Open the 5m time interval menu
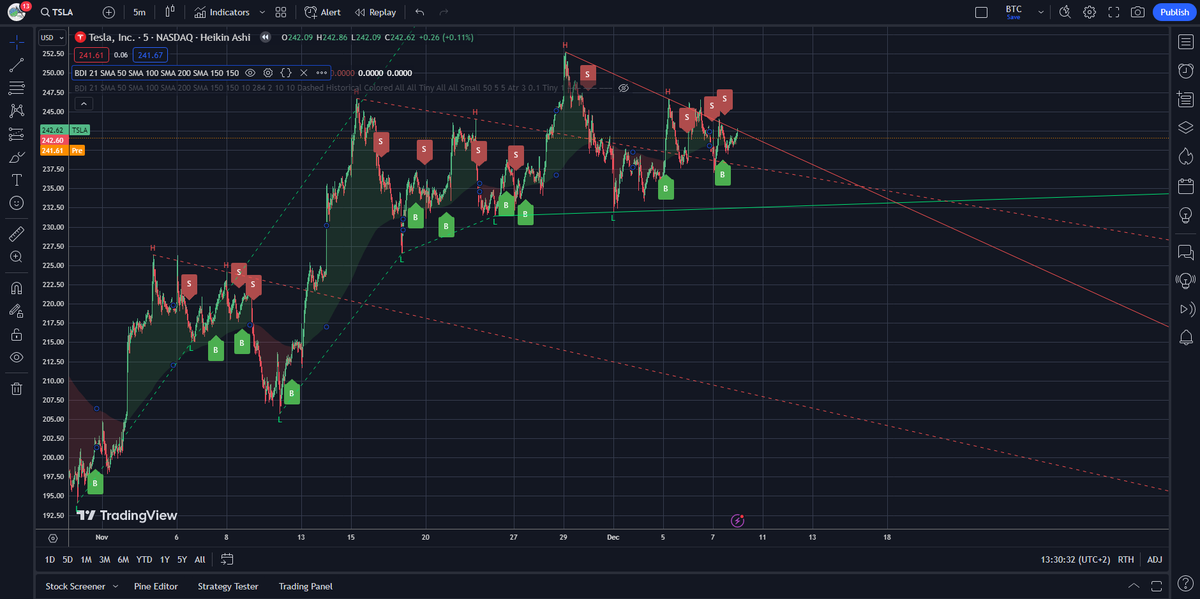This screenshot has width=1200, height=599. (139, 12)
